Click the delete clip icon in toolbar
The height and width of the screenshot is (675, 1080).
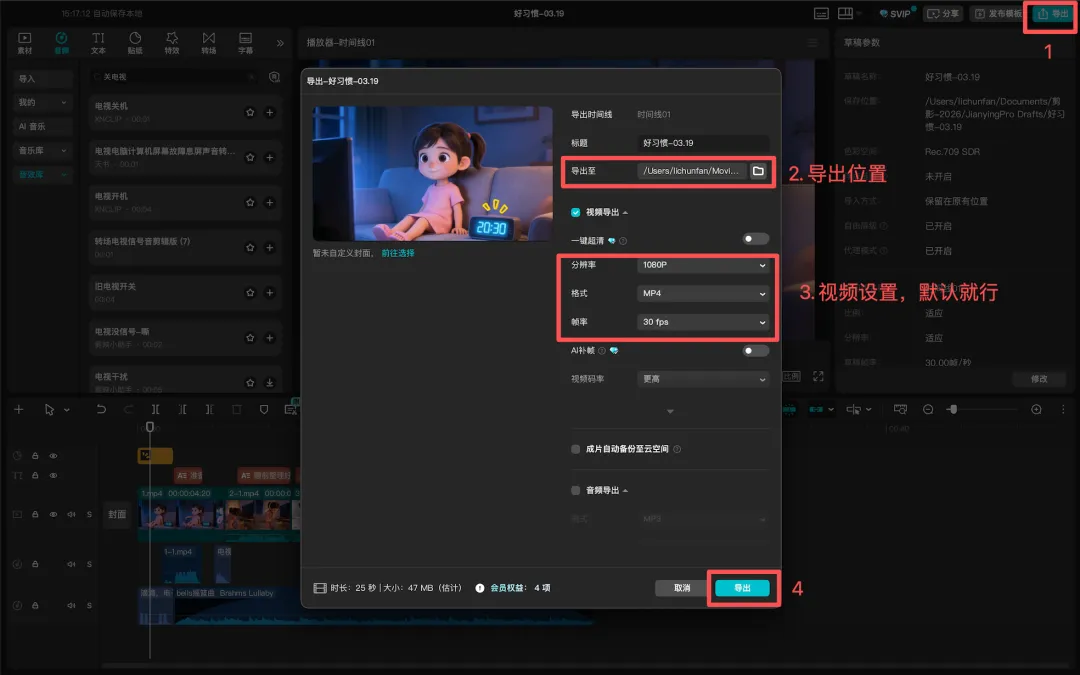pyautogui.click(x=236, y=409)
